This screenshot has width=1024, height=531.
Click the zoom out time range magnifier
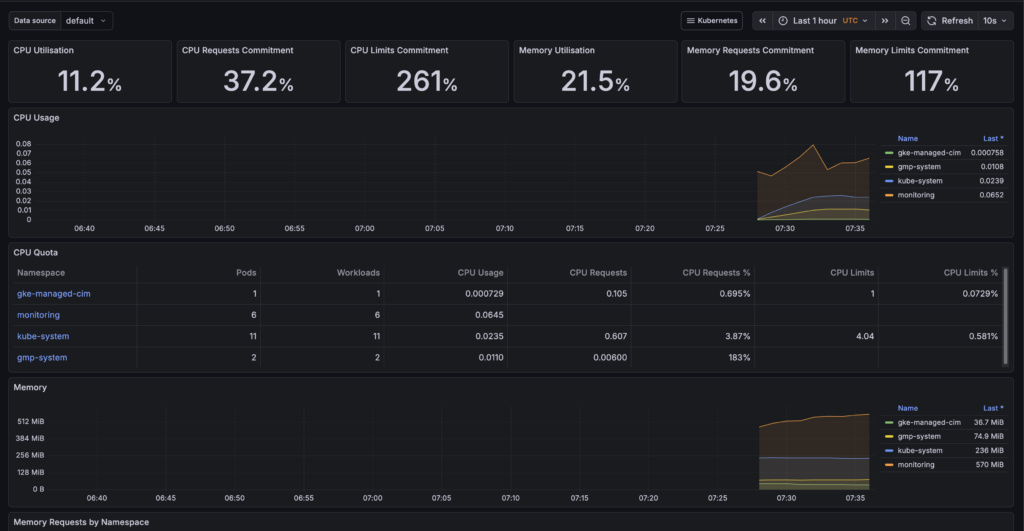[x=905, y=20]
